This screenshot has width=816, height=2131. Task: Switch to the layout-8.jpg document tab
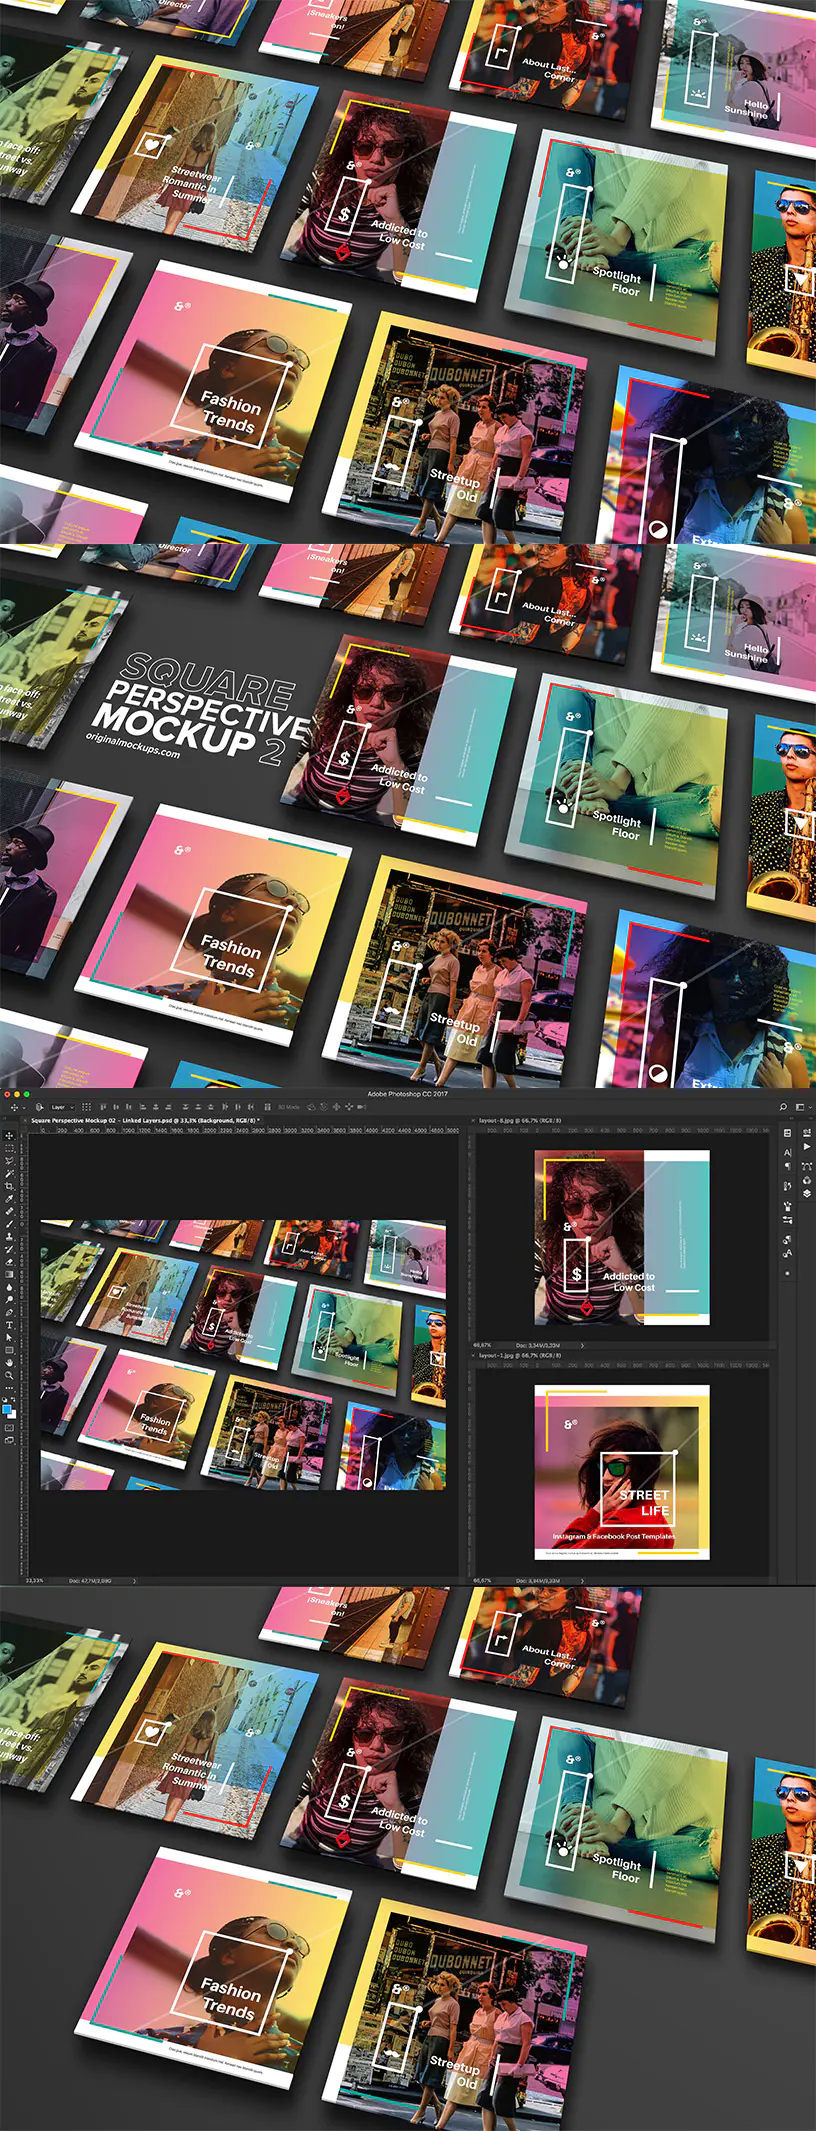click(520, 1120)
